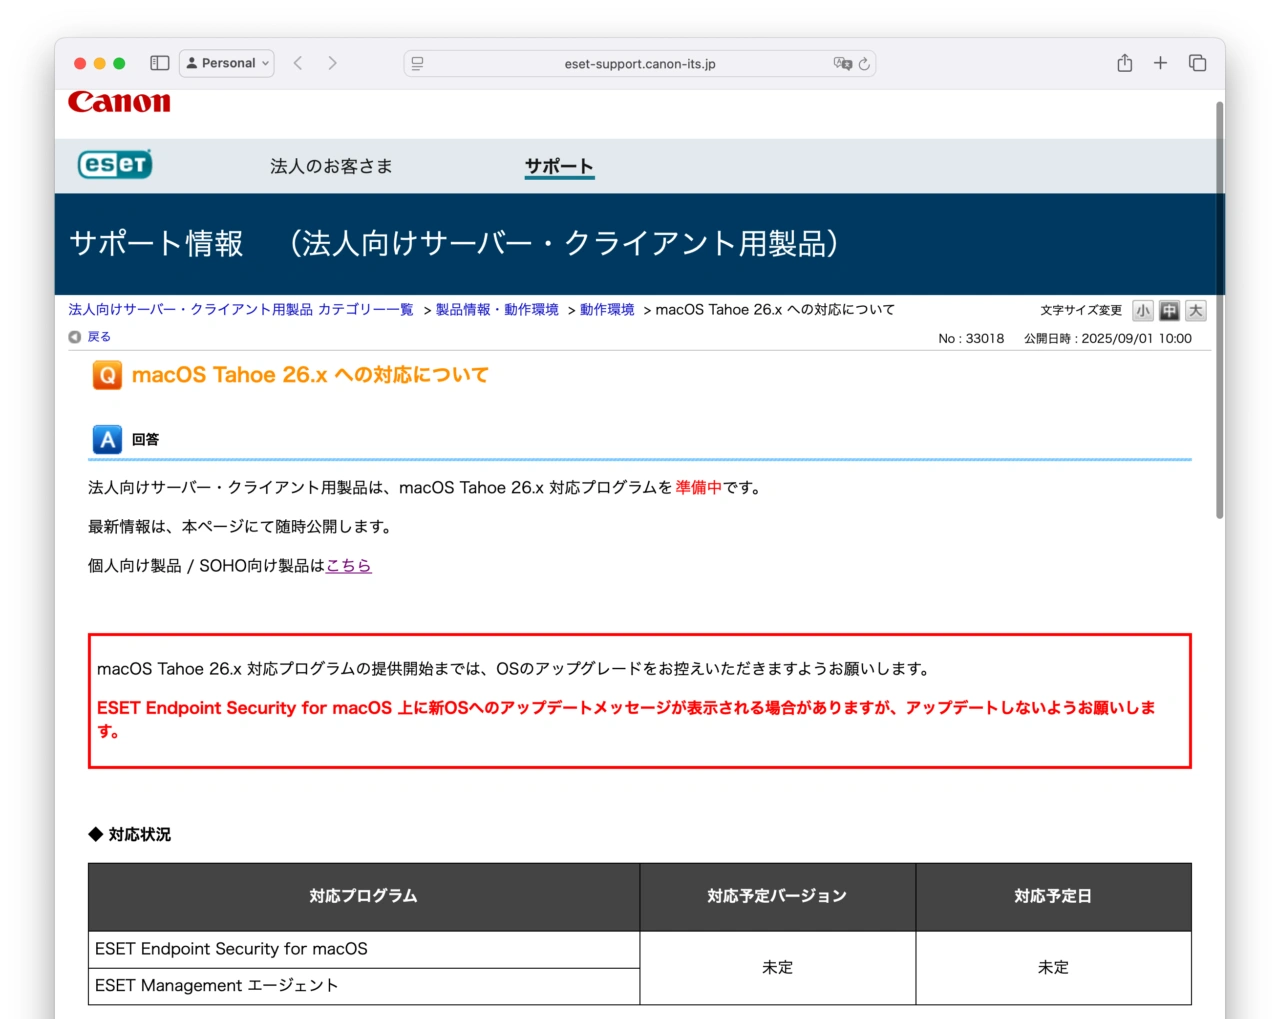Select the サポート navigation tab
Screen dimensions: 1280x1019
559,166
